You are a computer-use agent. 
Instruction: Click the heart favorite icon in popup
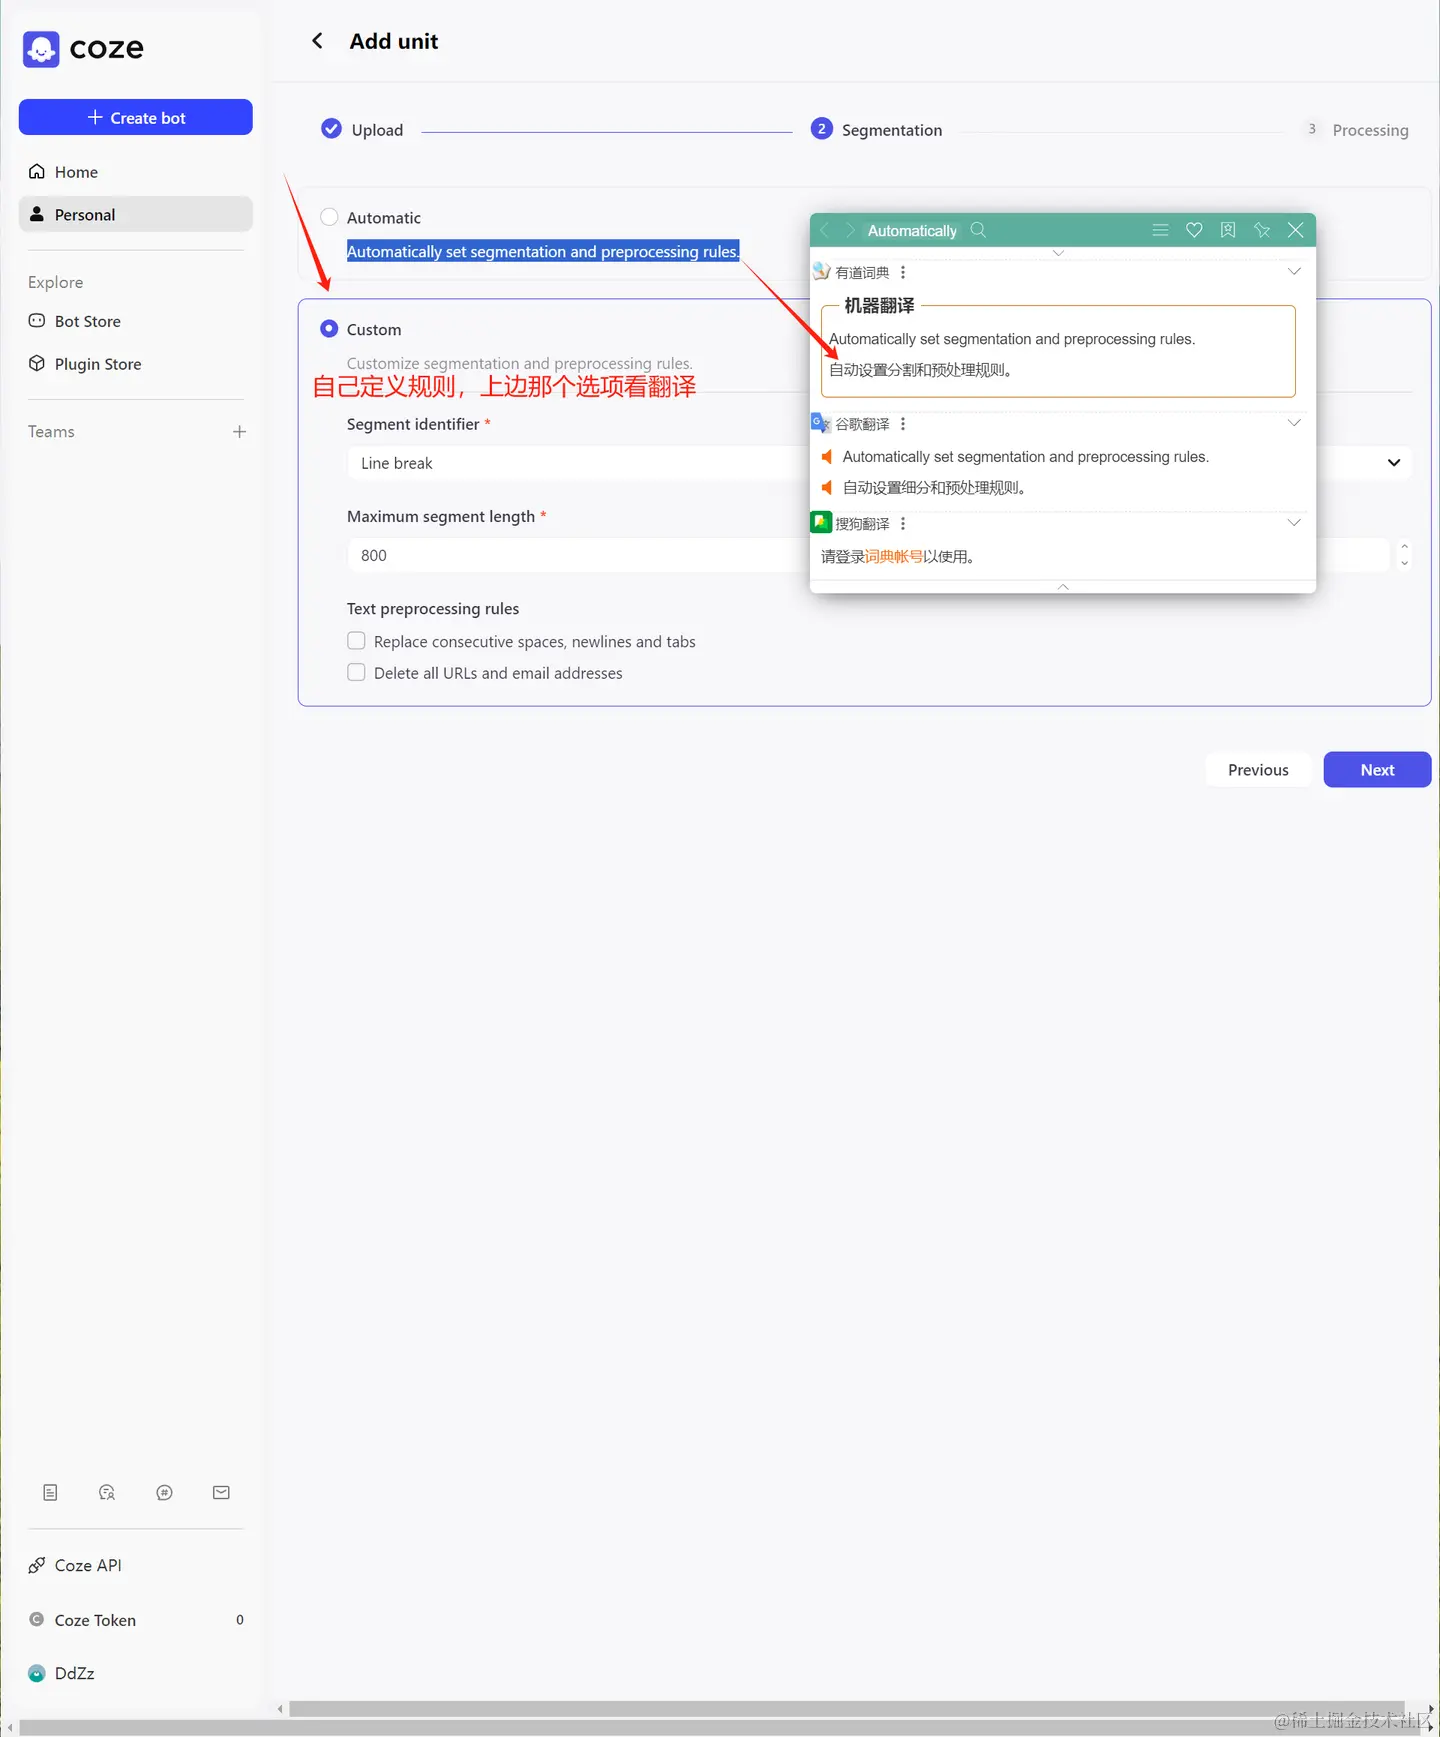(1194, 230)
